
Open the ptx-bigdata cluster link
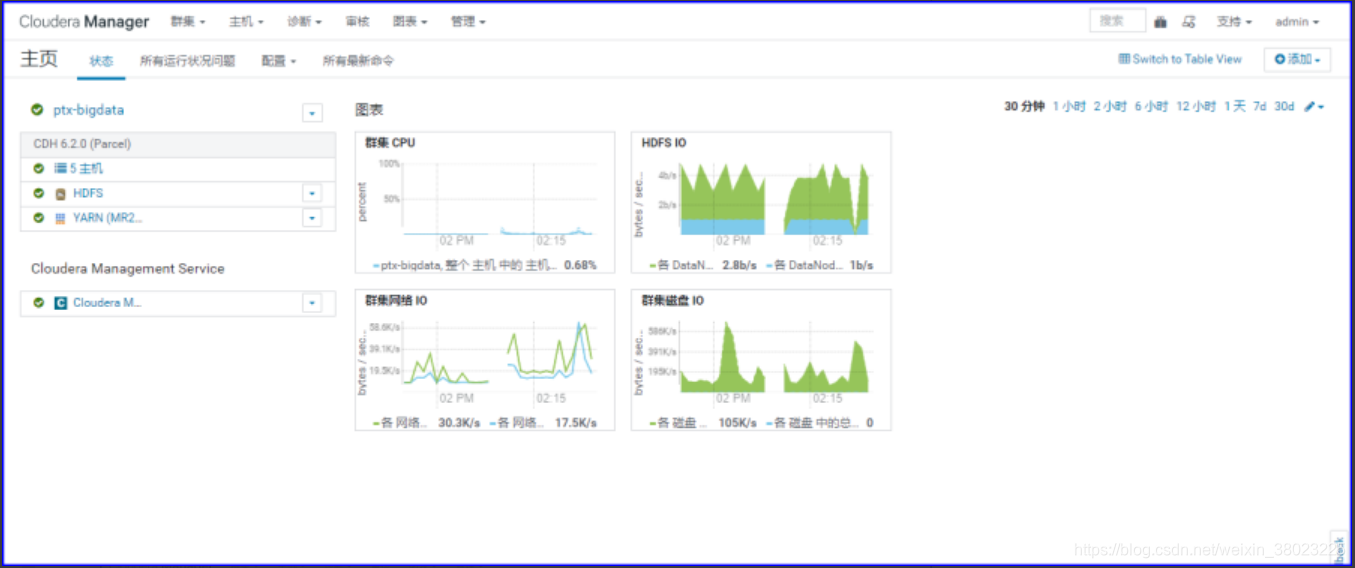click(88, 110)
